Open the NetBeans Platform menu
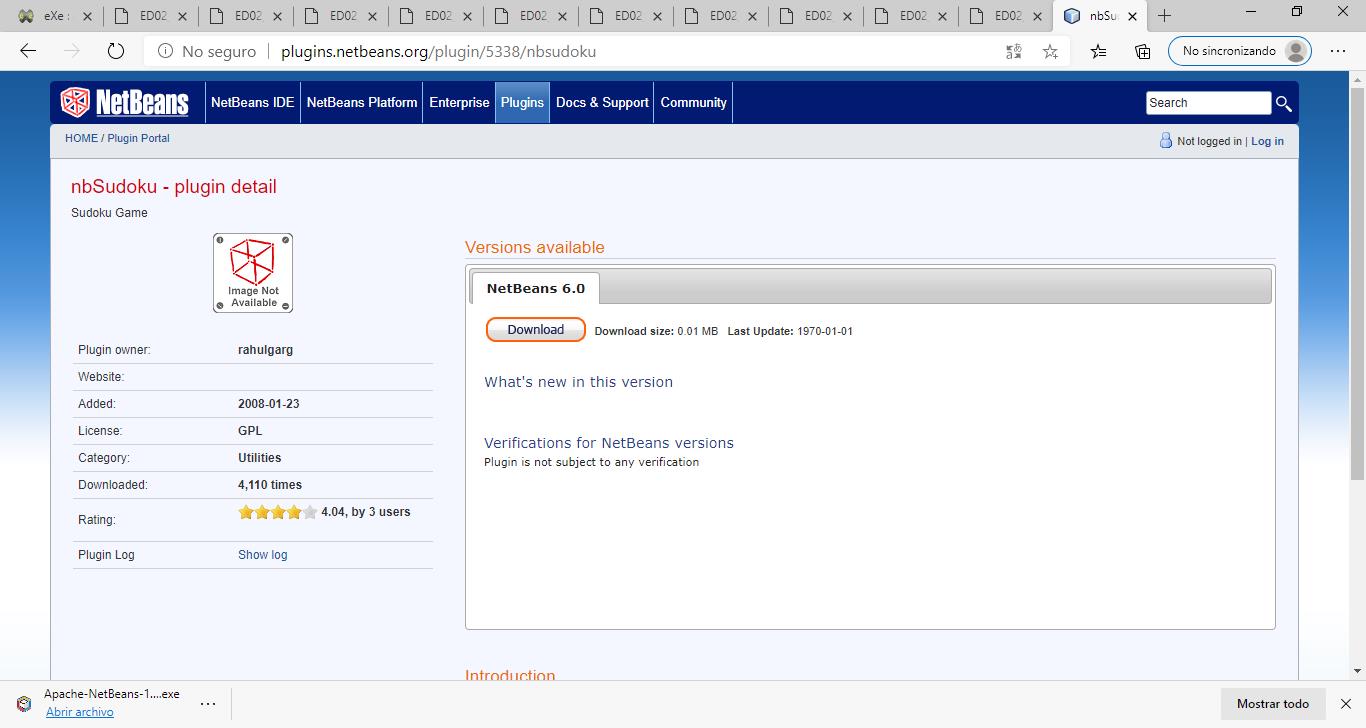This screenshot has height=728, width=1366. [362, 102]
